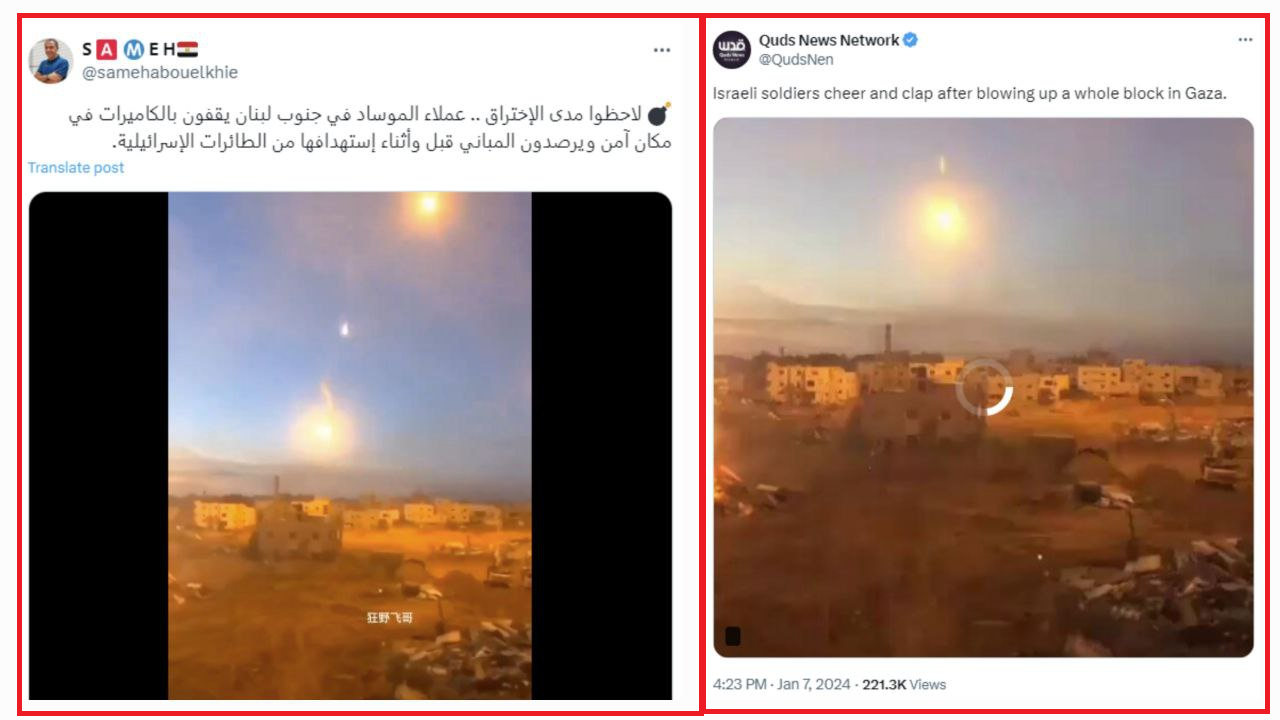Click the 4:23 PM timestamp
The image size is (1280, 720).
click(x=740, y=685)
